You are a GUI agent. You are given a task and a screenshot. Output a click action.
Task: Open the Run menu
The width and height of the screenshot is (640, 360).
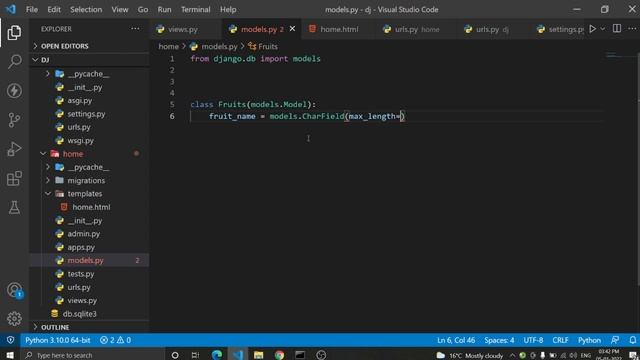pyautogui.click(x=164, y=9)
